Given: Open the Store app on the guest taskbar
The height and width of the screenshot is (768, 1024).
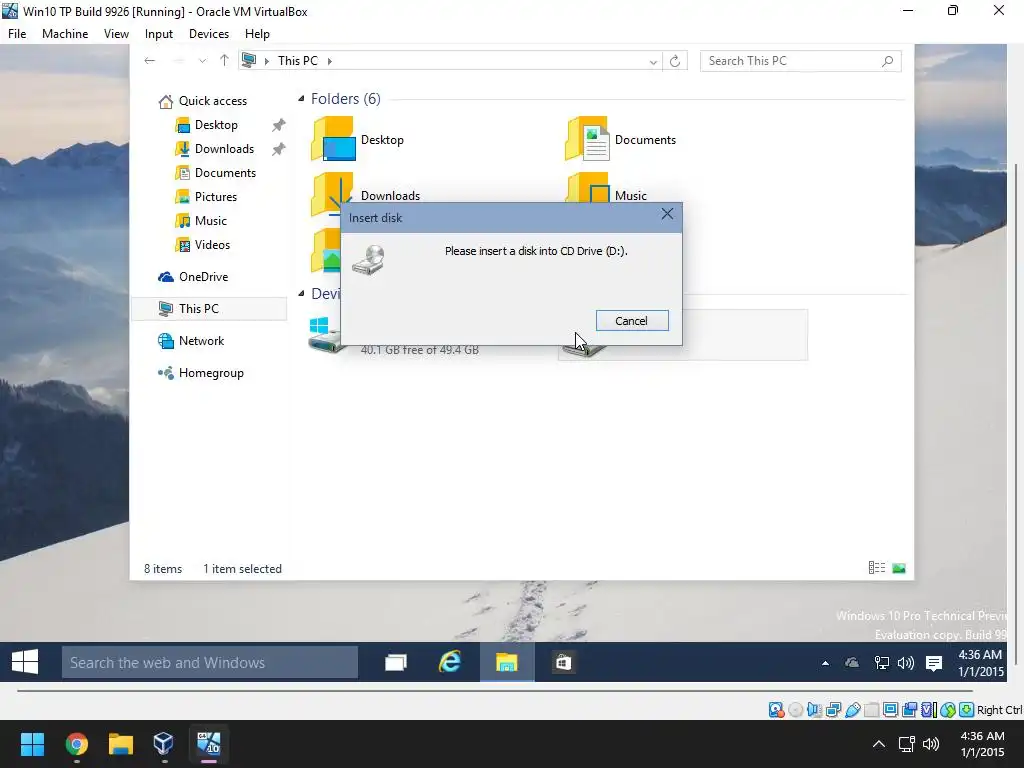Looking at the screenshot, I should click(563, 663).
